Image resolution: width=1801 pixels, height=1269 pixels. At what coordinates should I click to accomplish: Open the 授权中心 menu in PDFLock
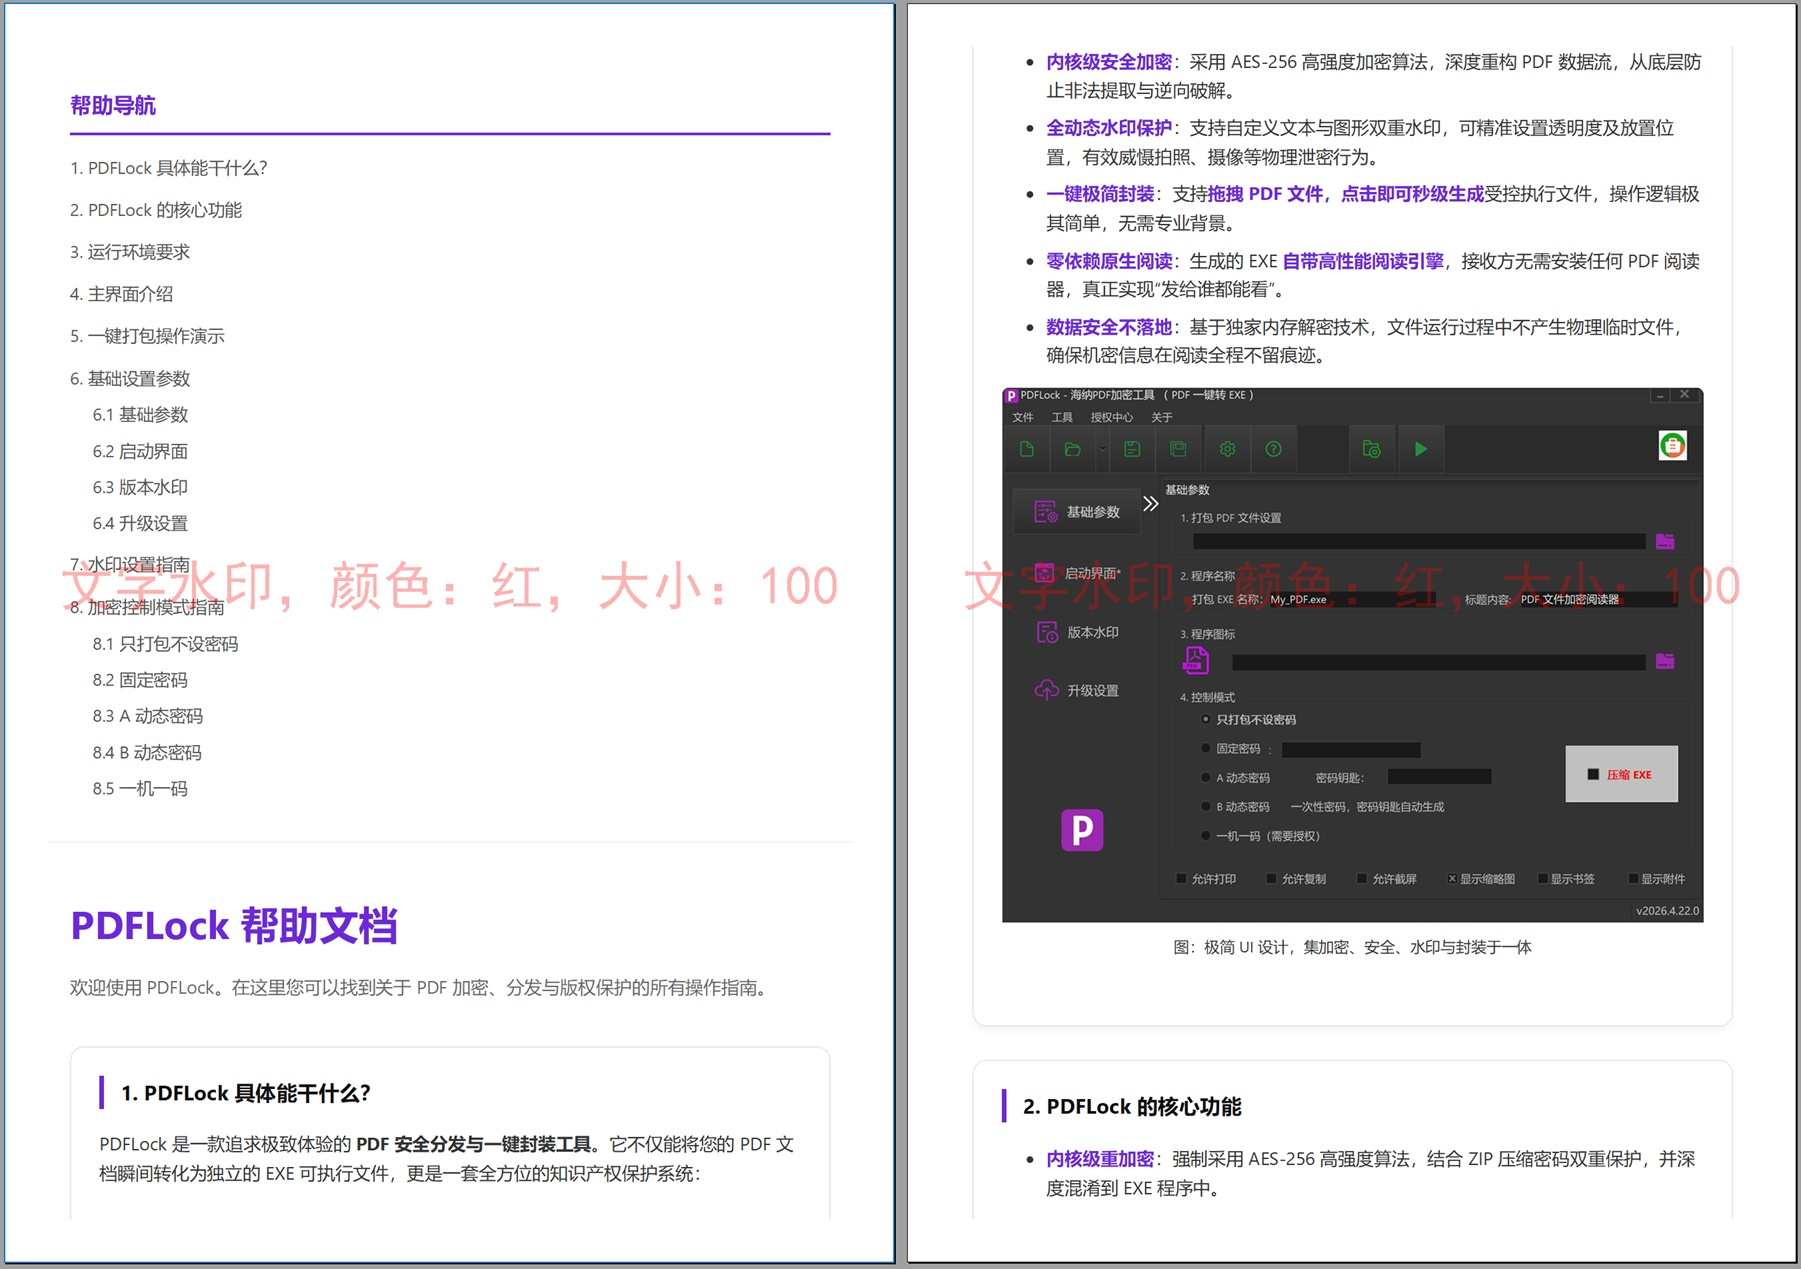pos(1112,418)
